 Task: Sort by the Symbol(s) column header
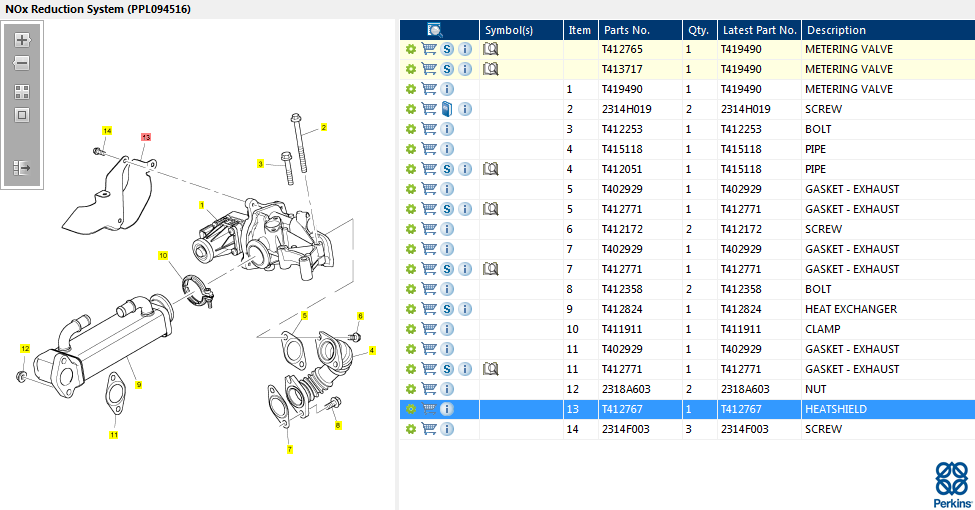[521, 30]
